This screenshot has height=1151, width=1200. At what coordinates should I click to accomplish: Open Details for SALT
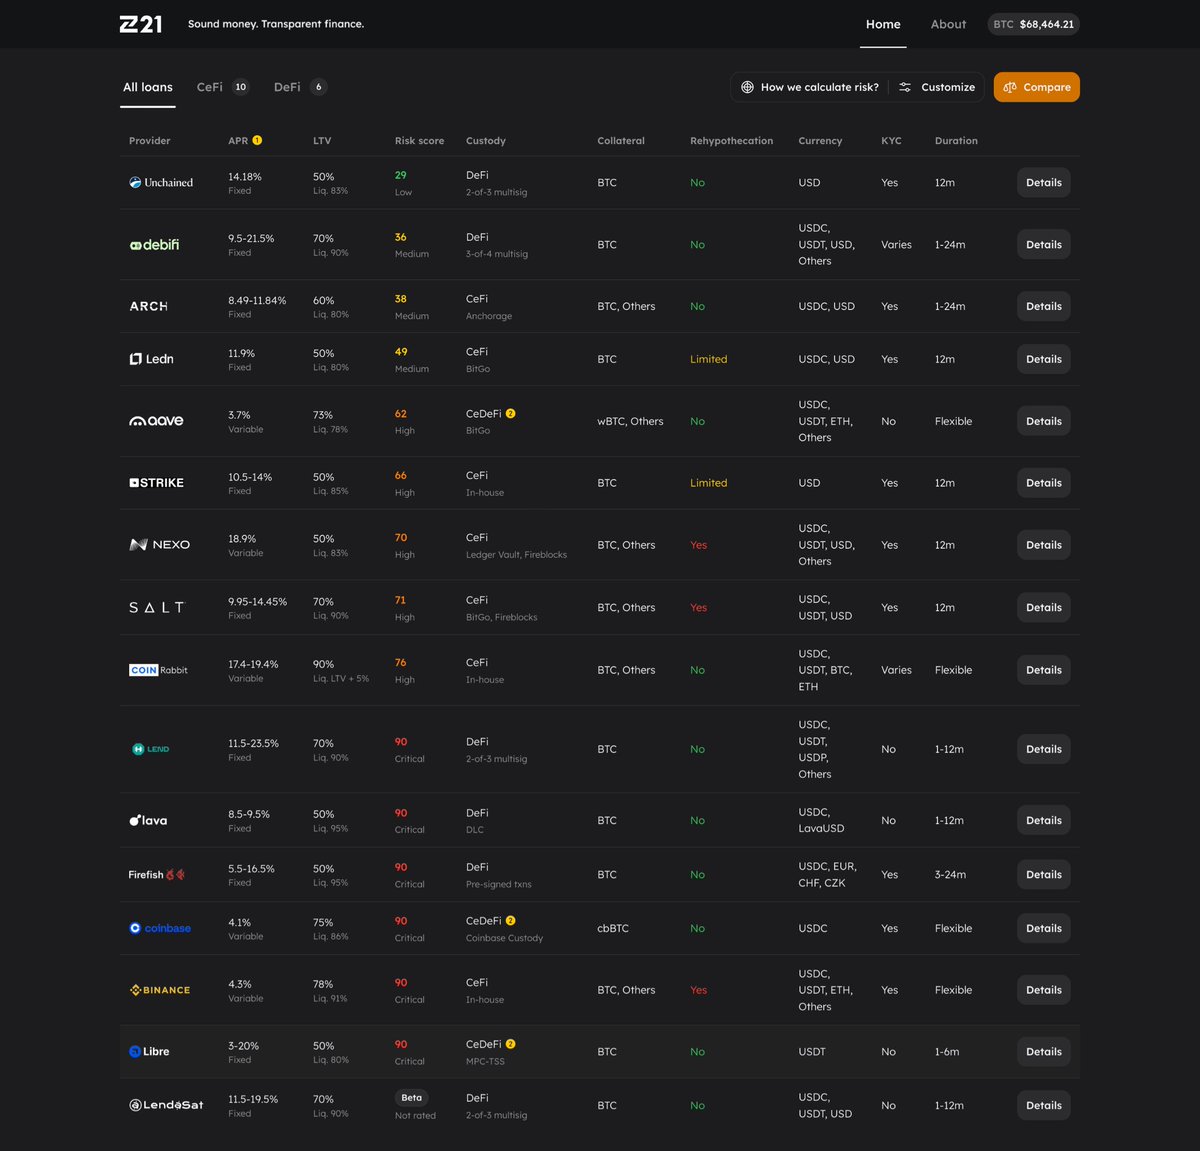[1044, 607]
